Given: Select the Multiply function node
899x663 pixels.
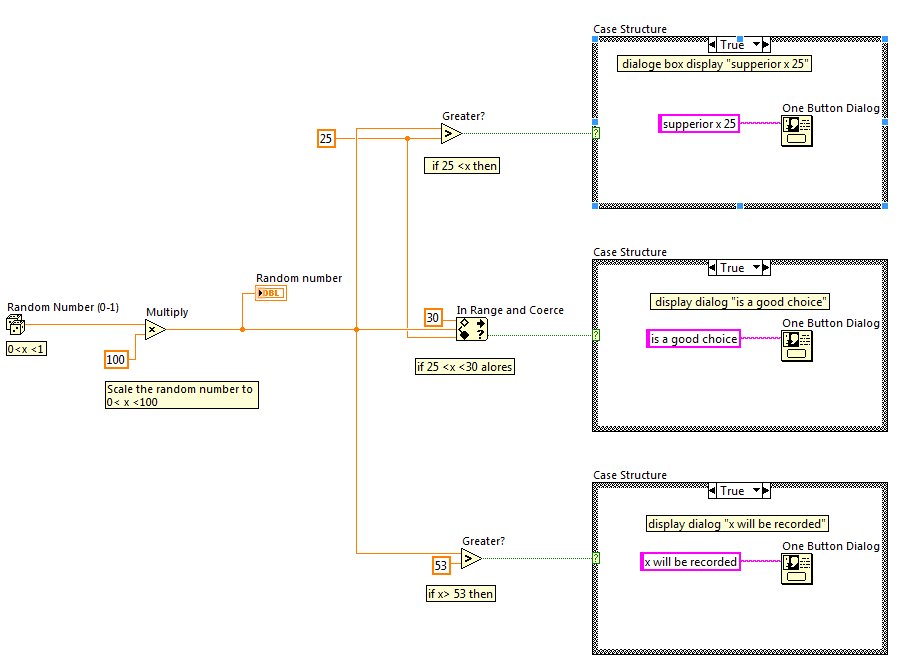Looking at the screenshot, I should click(155, 330).
